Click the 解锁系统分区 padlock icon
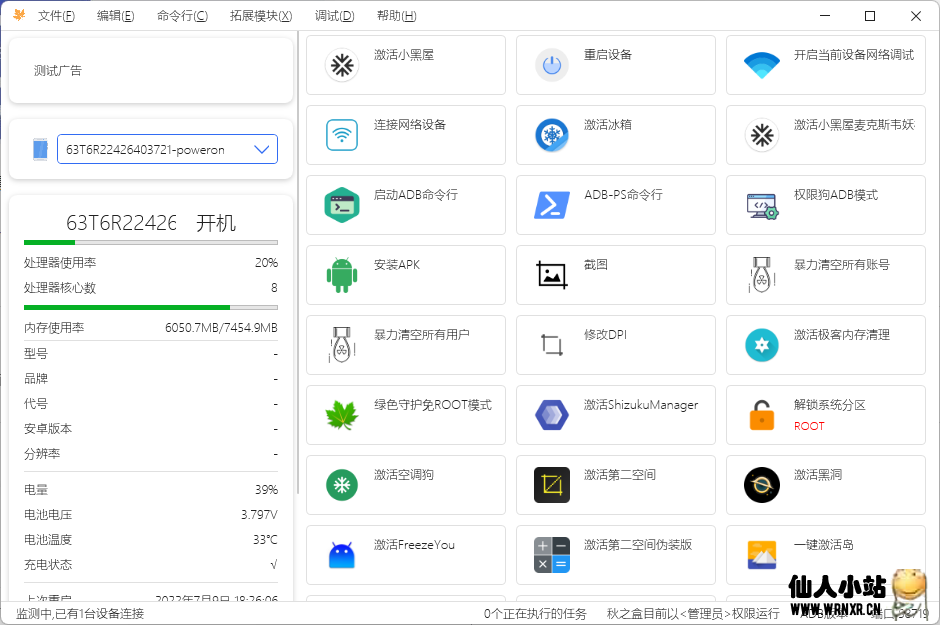This screenshot has height=625, width=940. pos(760,414)
